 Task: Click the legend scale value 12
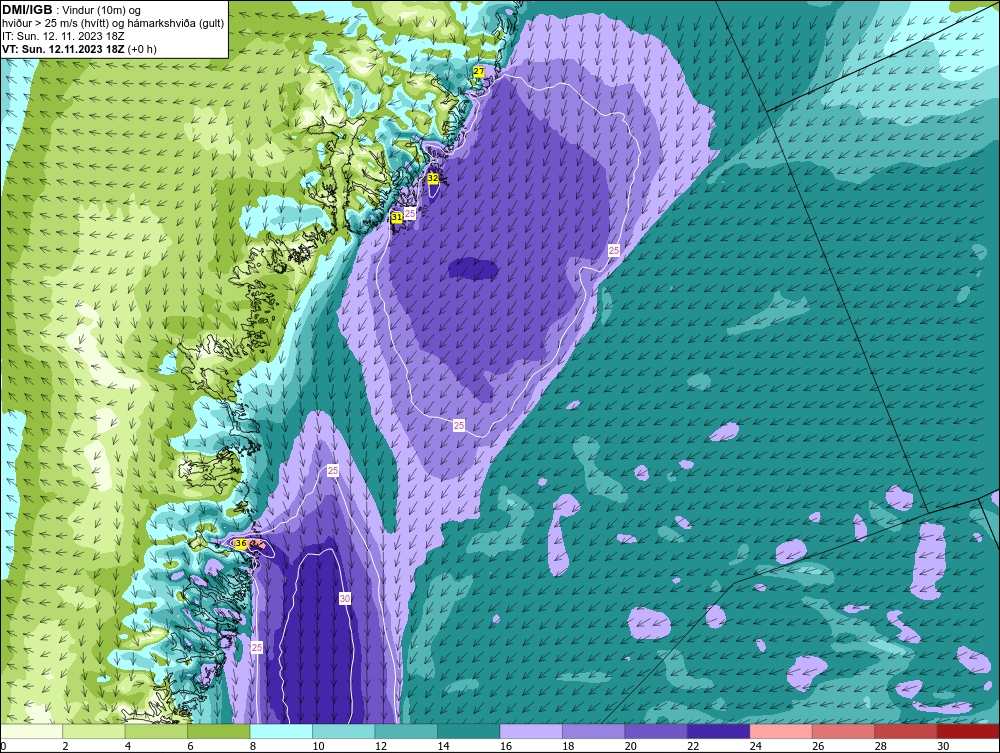(x=381, y=746)
